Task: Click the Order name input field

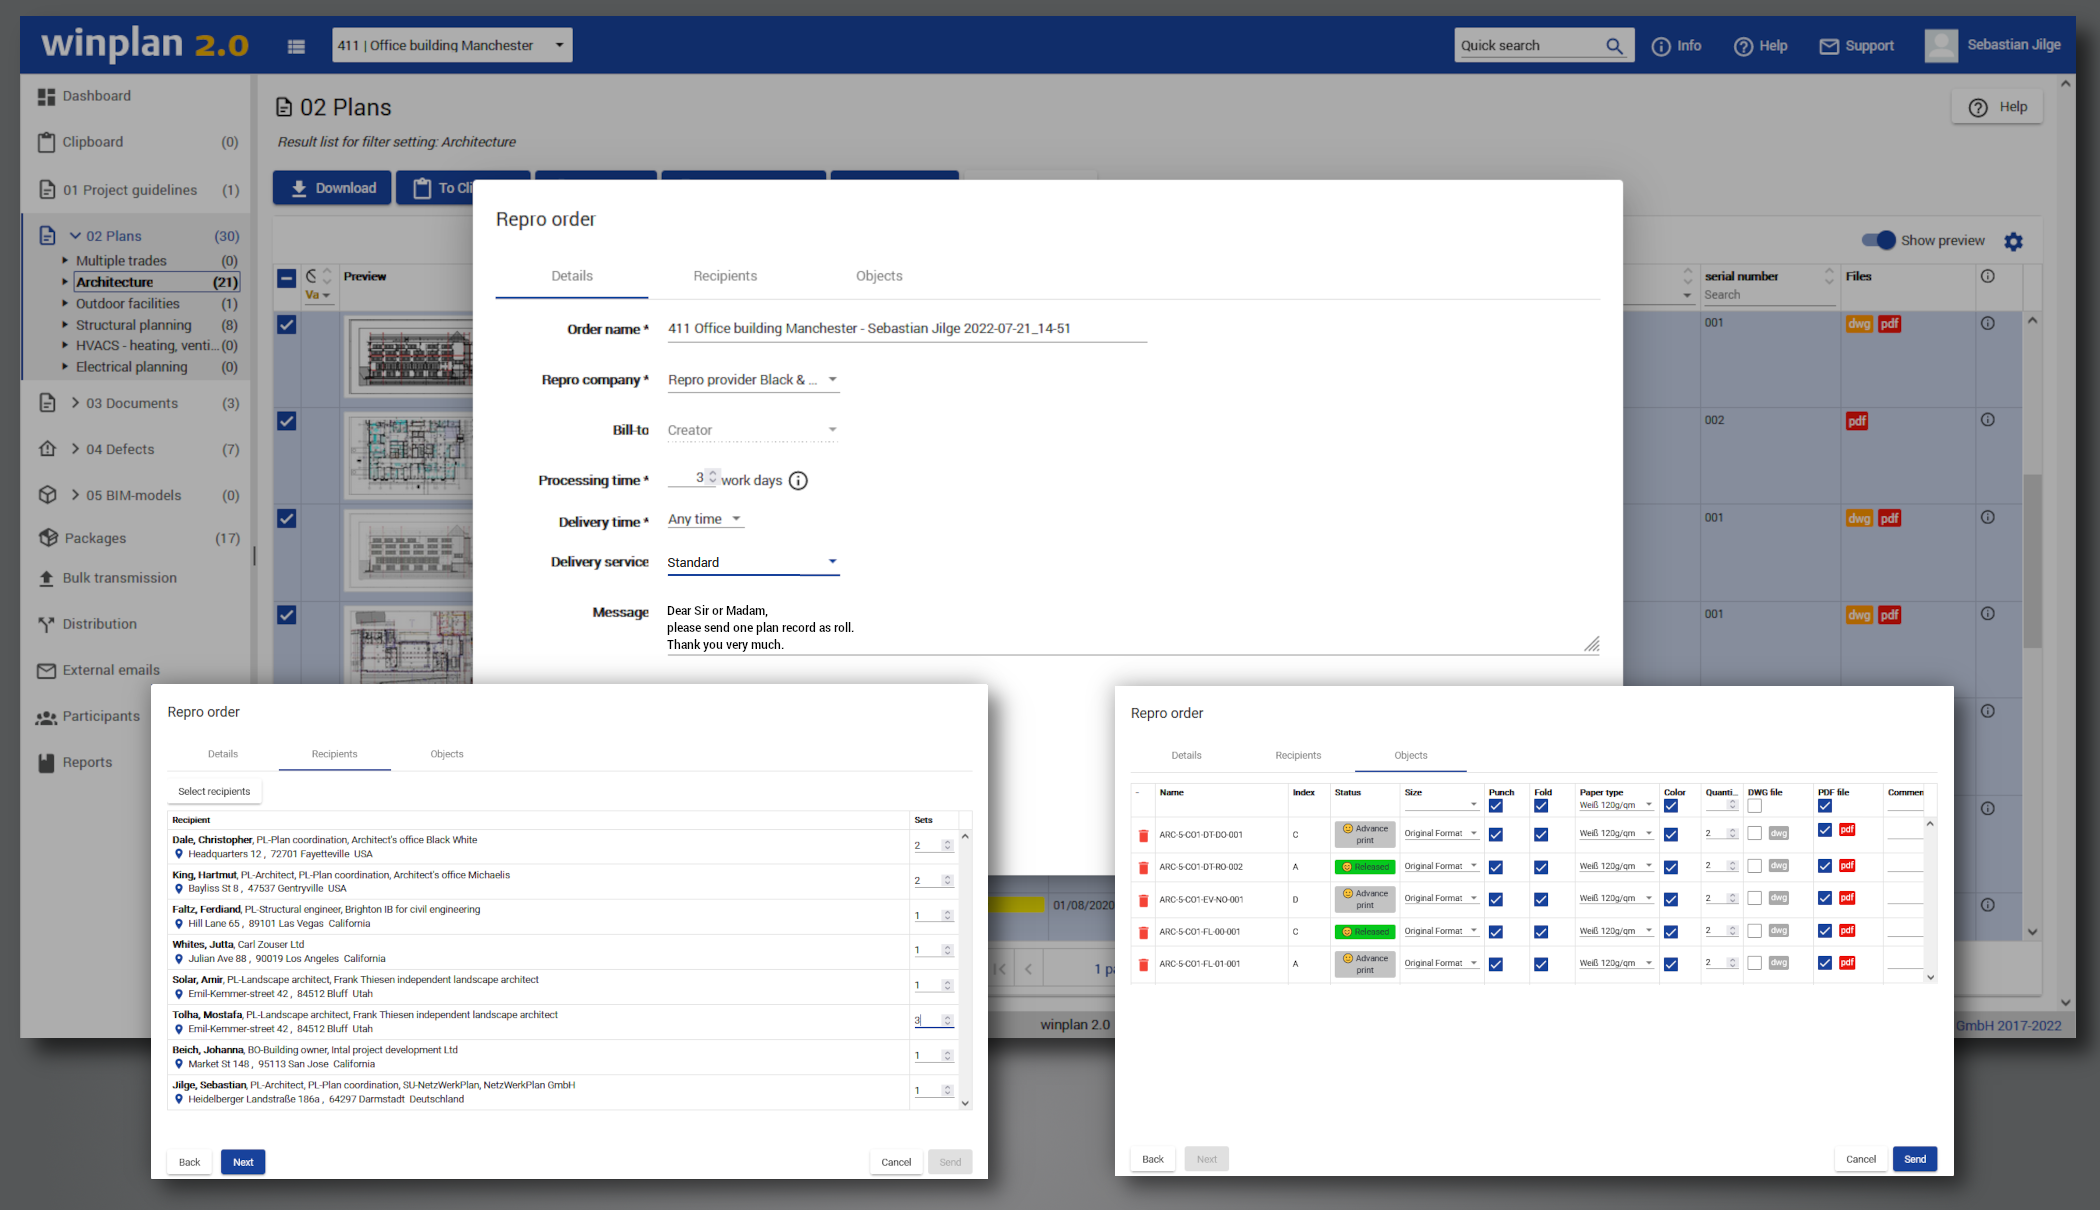Action: (906, 329)
